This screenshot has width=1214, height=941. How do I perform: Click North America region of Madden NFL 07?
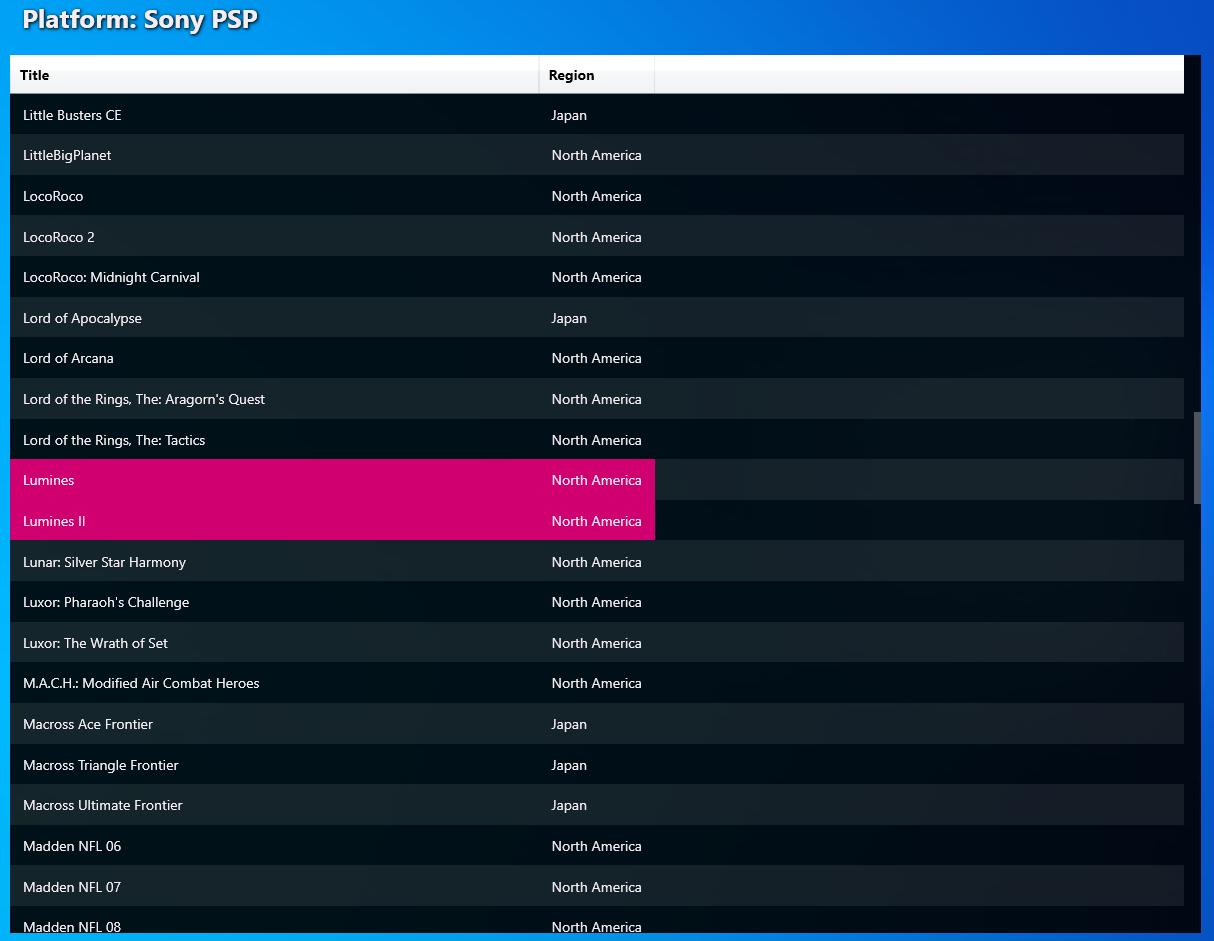[x=596, y=887]
